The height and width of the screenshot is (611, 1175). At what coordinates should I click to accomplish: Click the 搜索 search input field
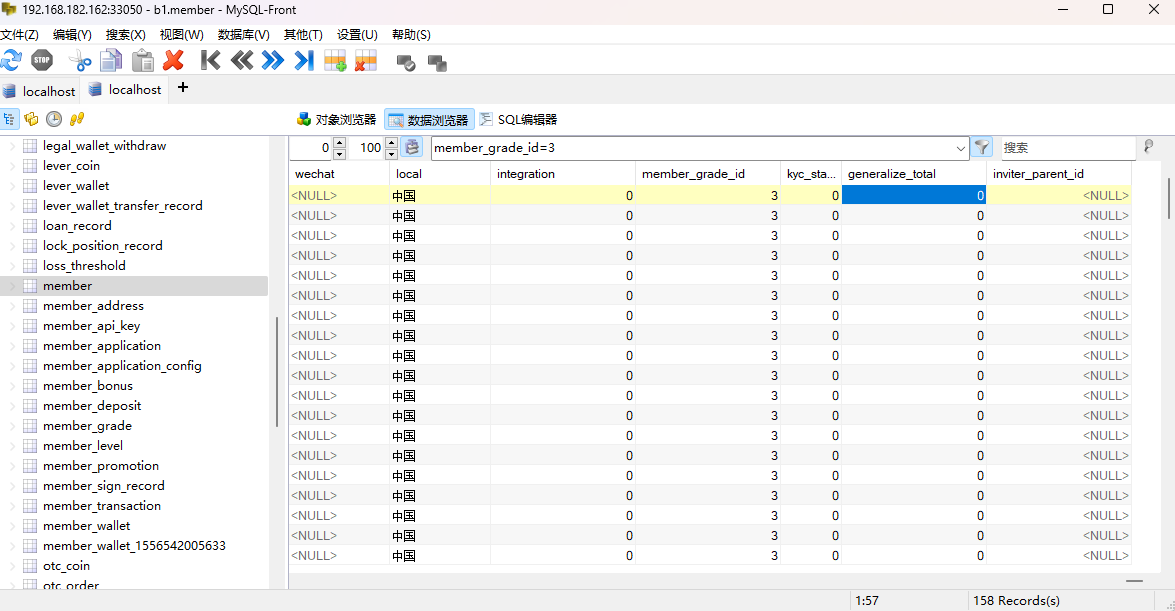1066,148
